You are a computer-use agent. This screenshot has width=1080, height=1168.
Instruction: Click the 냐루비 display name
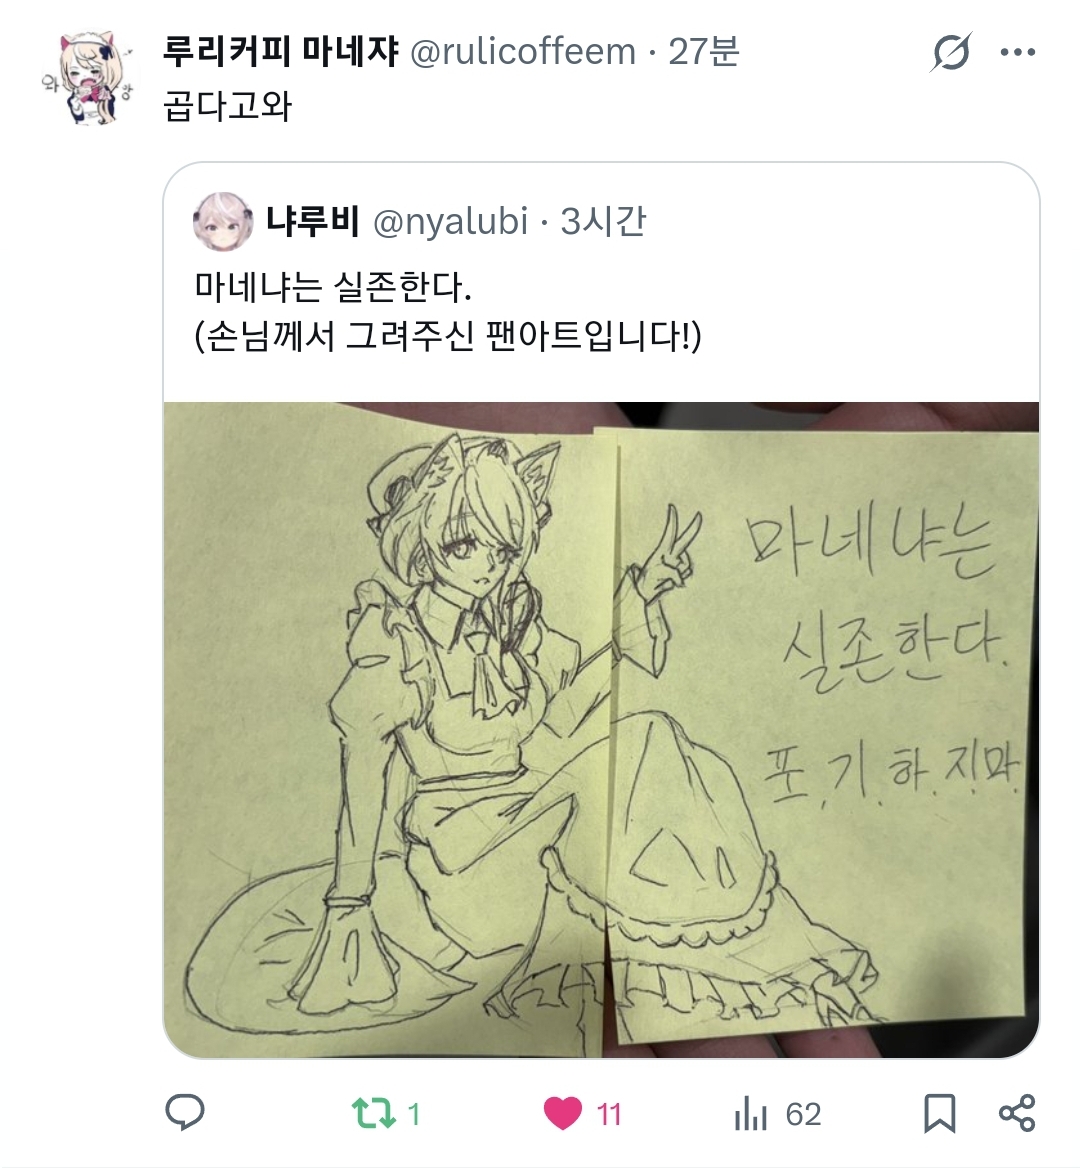point(313,221)
